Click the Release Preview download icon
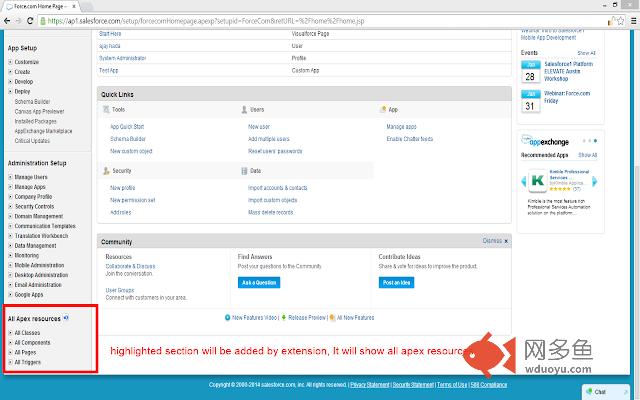Viewport: 640px width, 400px height. point(284,317)
